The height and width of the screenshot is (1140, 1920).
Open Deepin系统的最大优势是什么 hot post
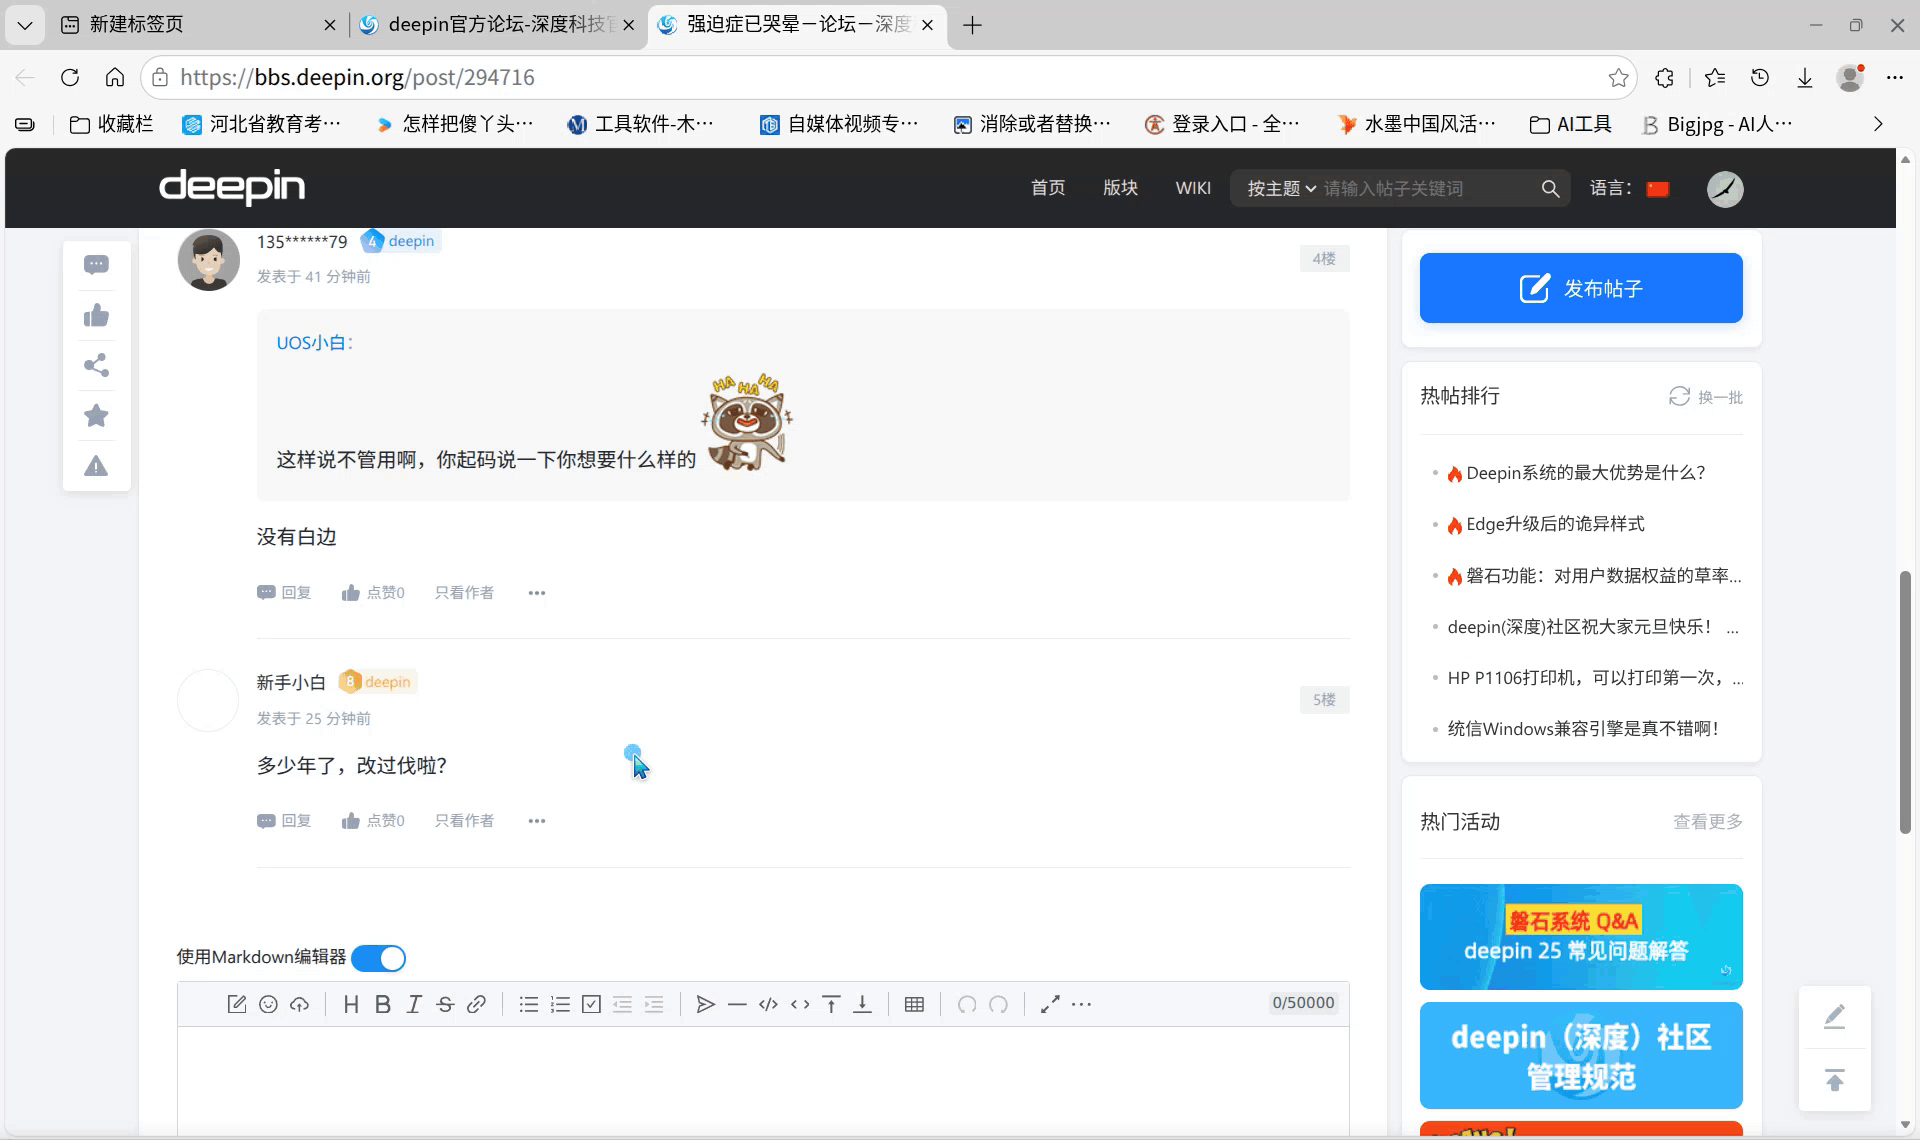pos(1585,473)
